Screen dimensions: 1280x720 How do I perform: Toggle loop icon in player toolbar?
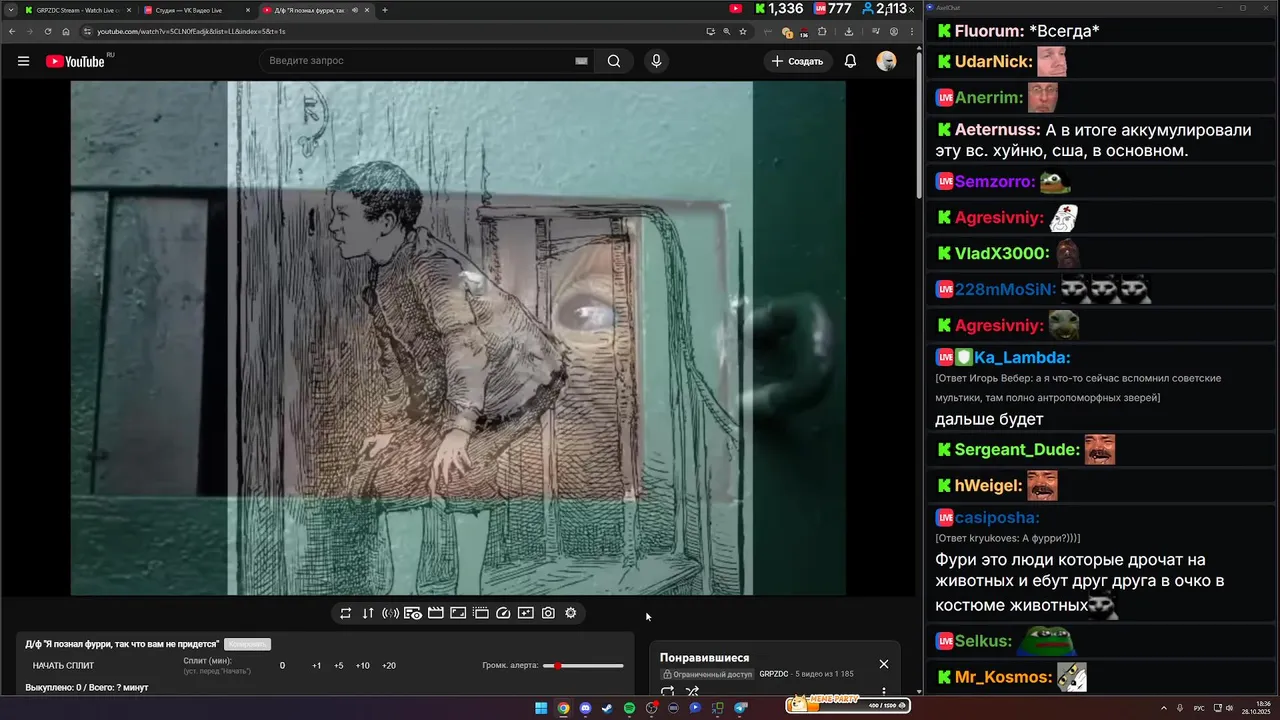click(345, 613)
